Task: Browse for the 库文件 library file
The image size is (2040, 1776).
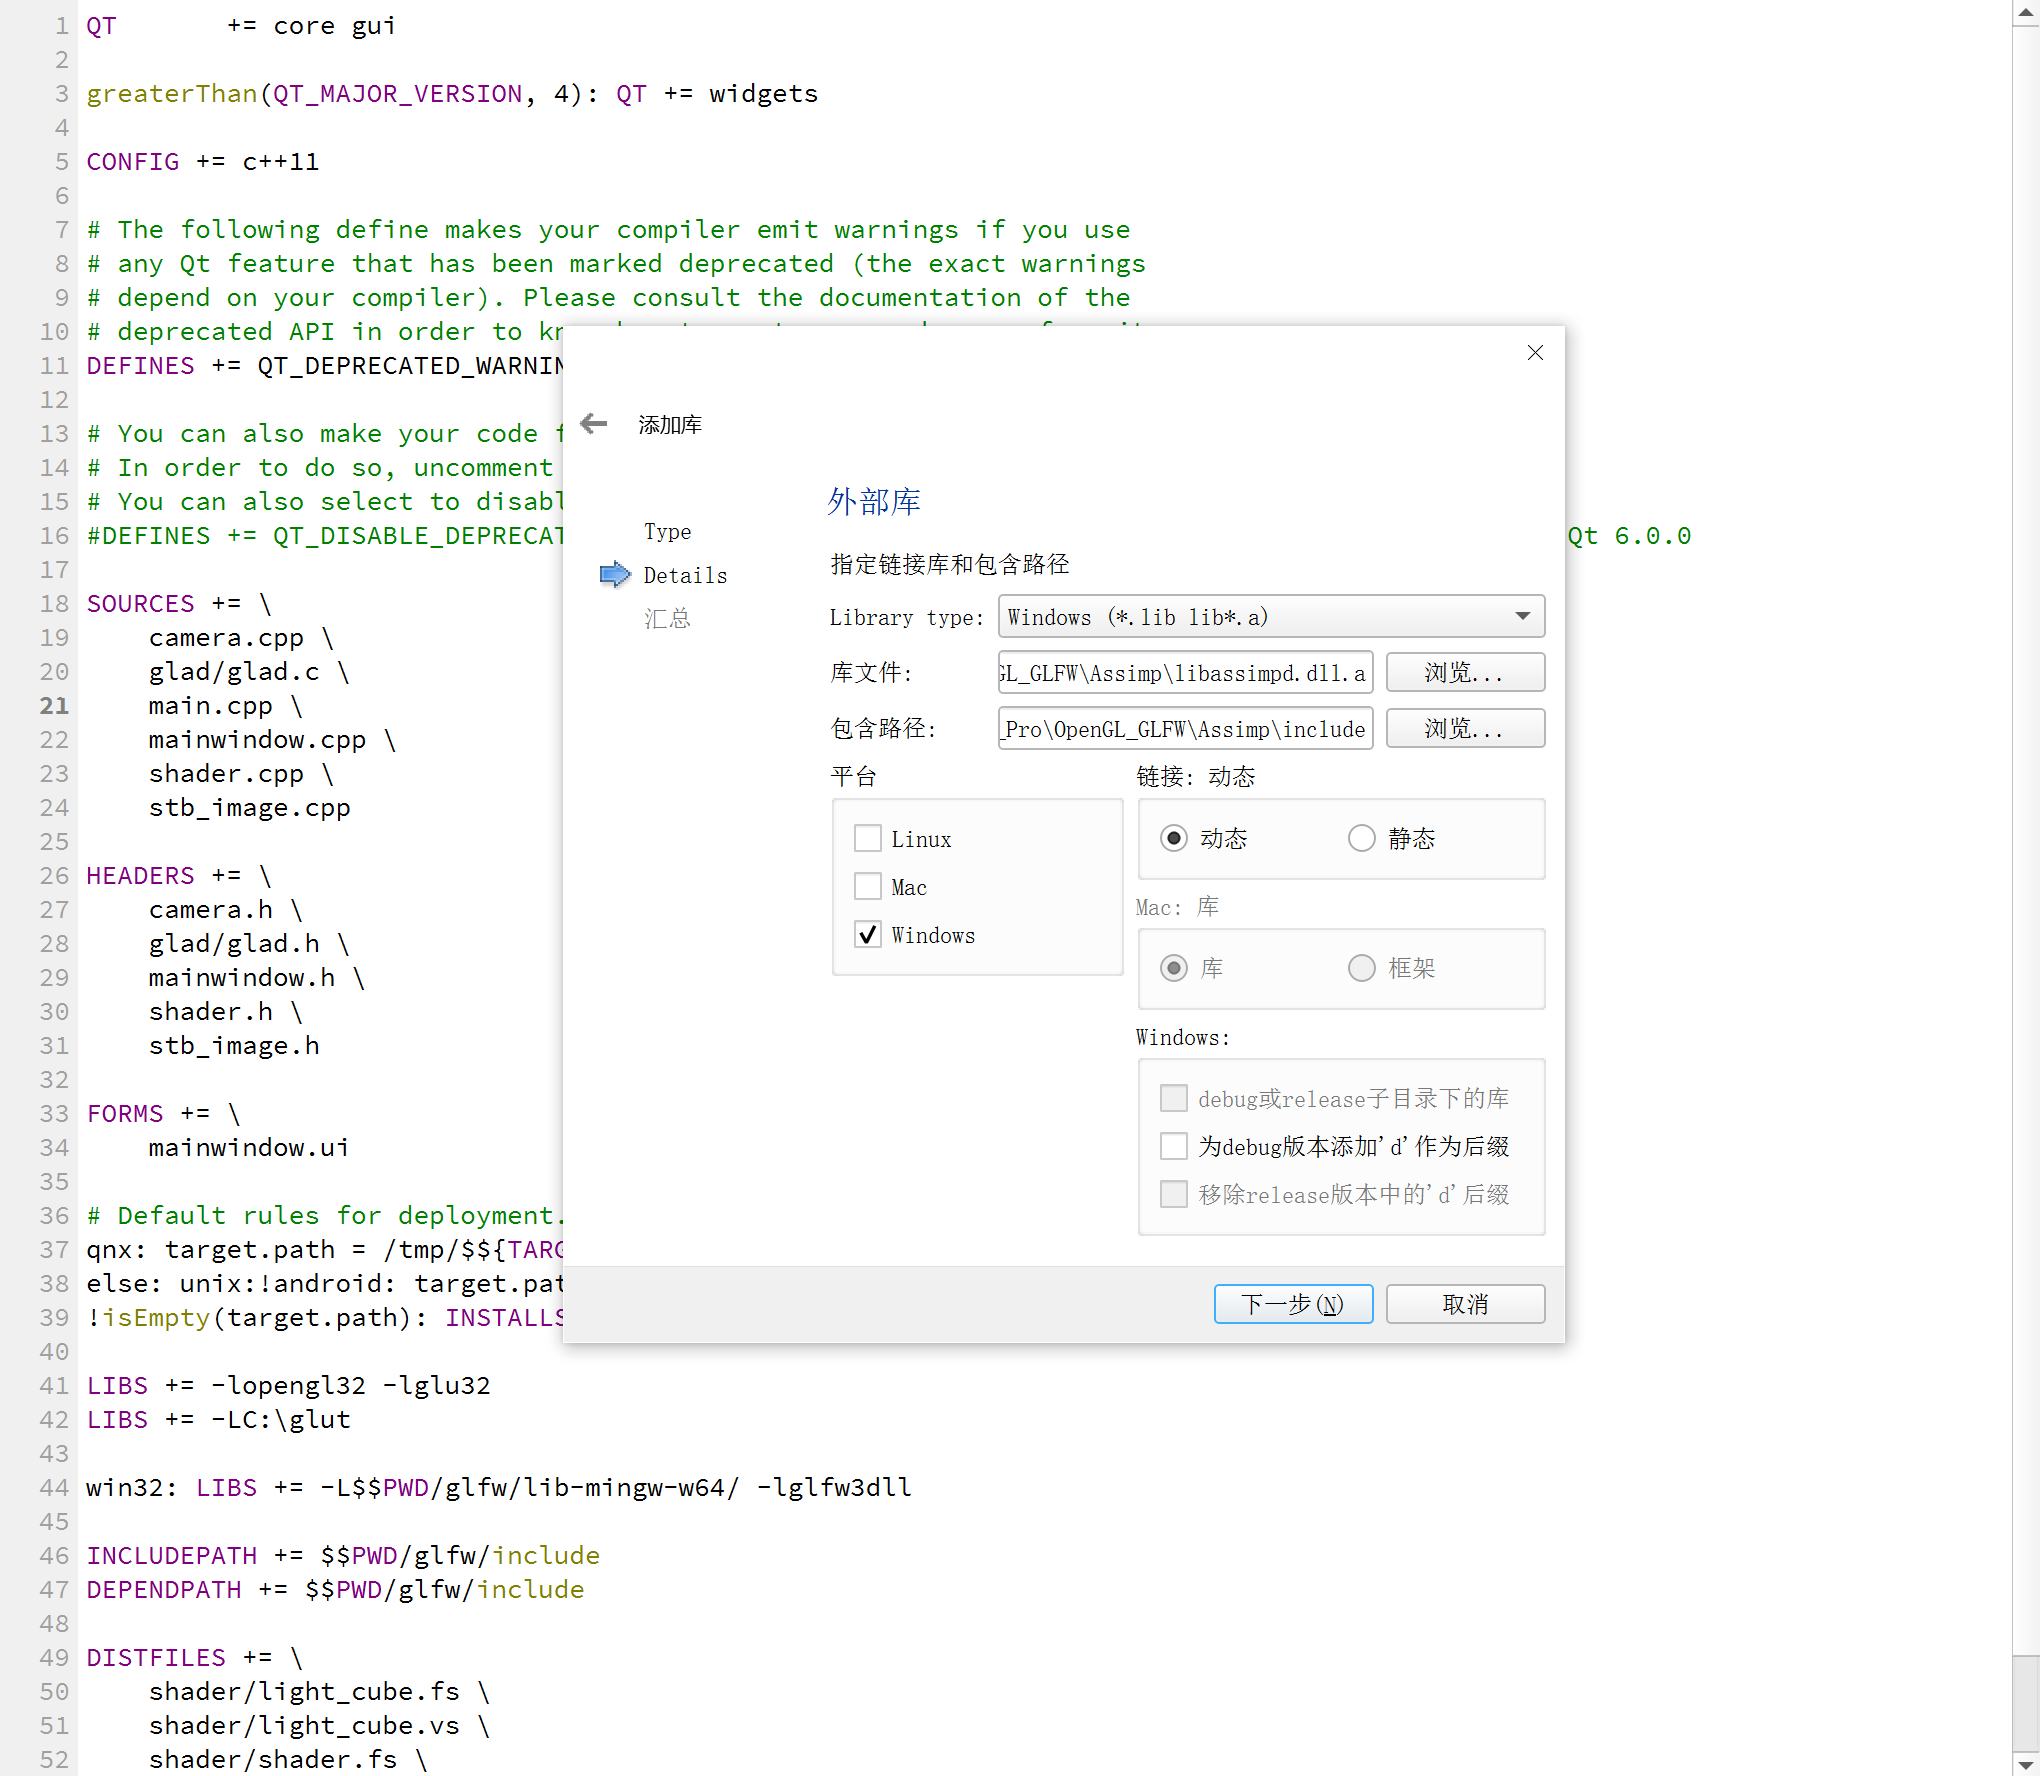Action: (x=1465, y=673)
